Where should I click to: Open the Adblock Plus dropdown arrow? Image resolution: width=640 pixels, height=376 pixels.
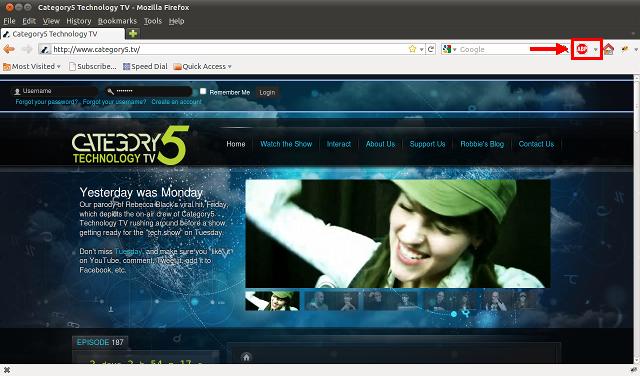[x=596, y=50]
